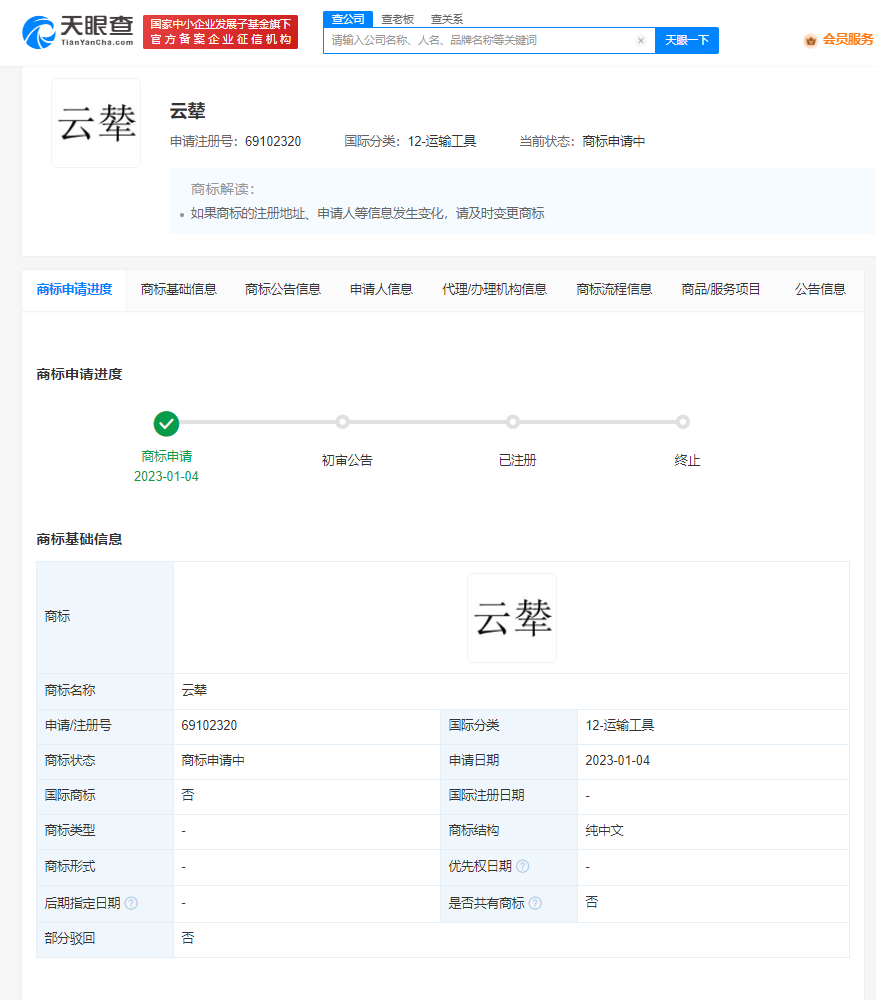
Task: Click the Tianyancha logo
Action: click(78, 32)
